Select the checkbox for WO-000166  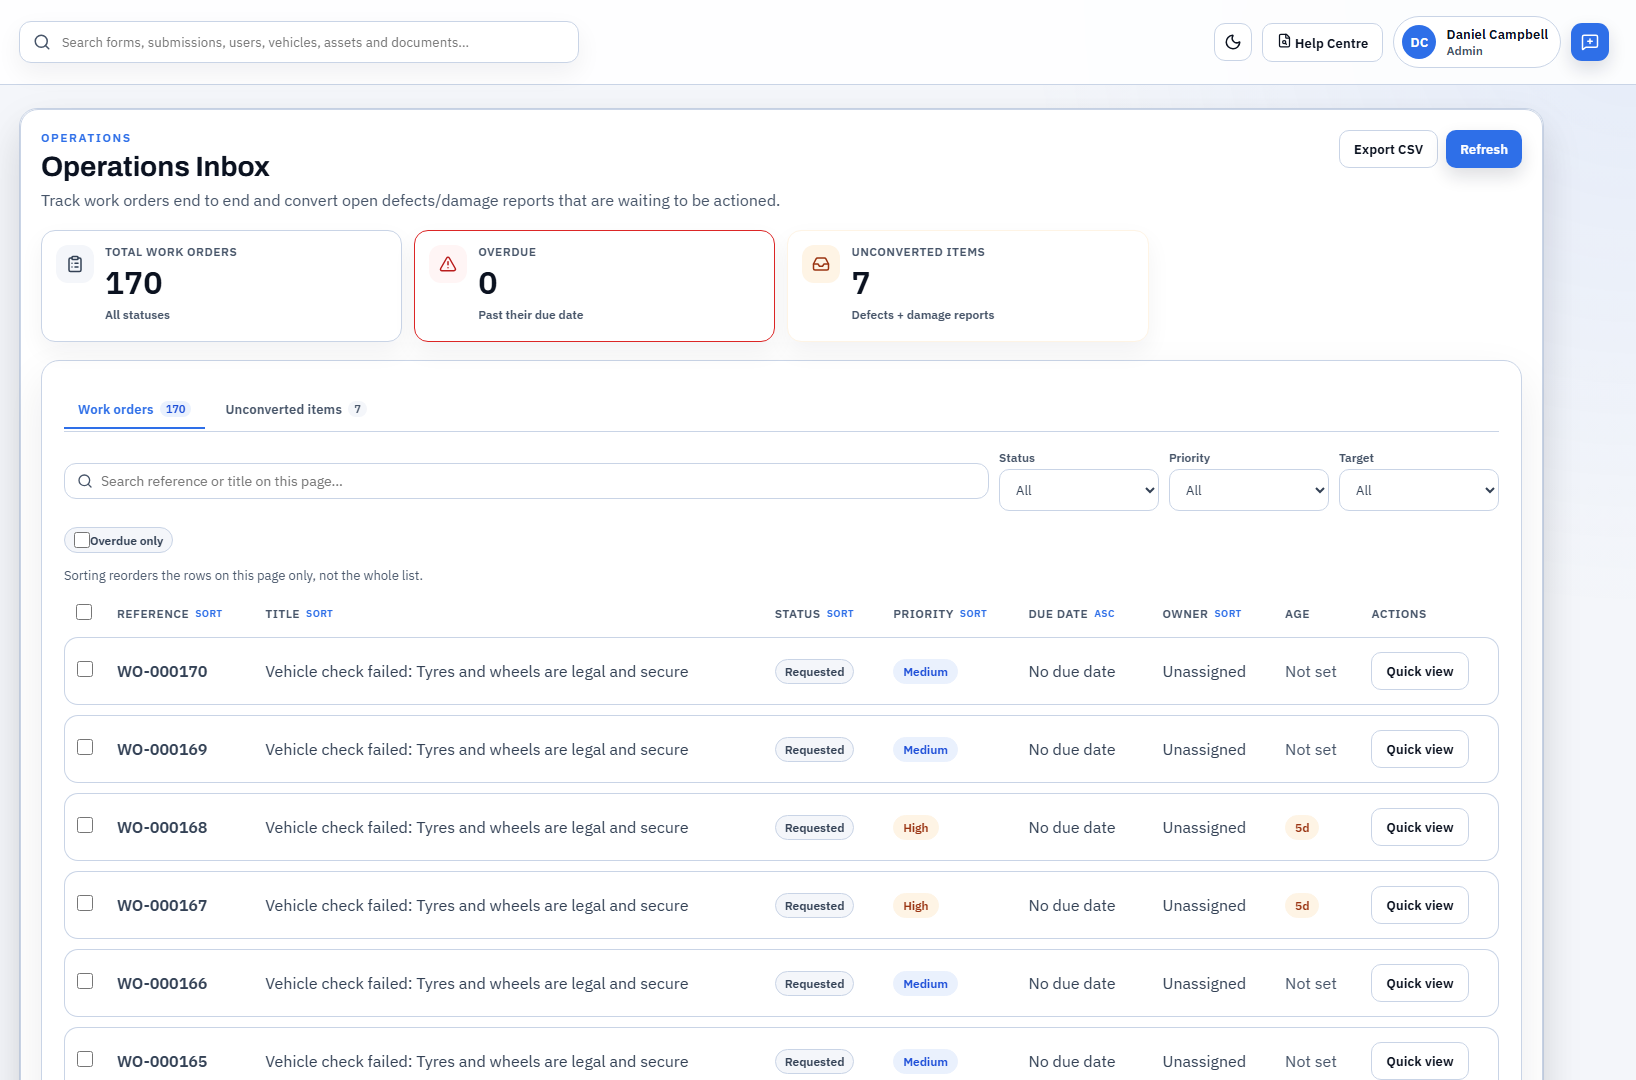[x=85, y=981]
